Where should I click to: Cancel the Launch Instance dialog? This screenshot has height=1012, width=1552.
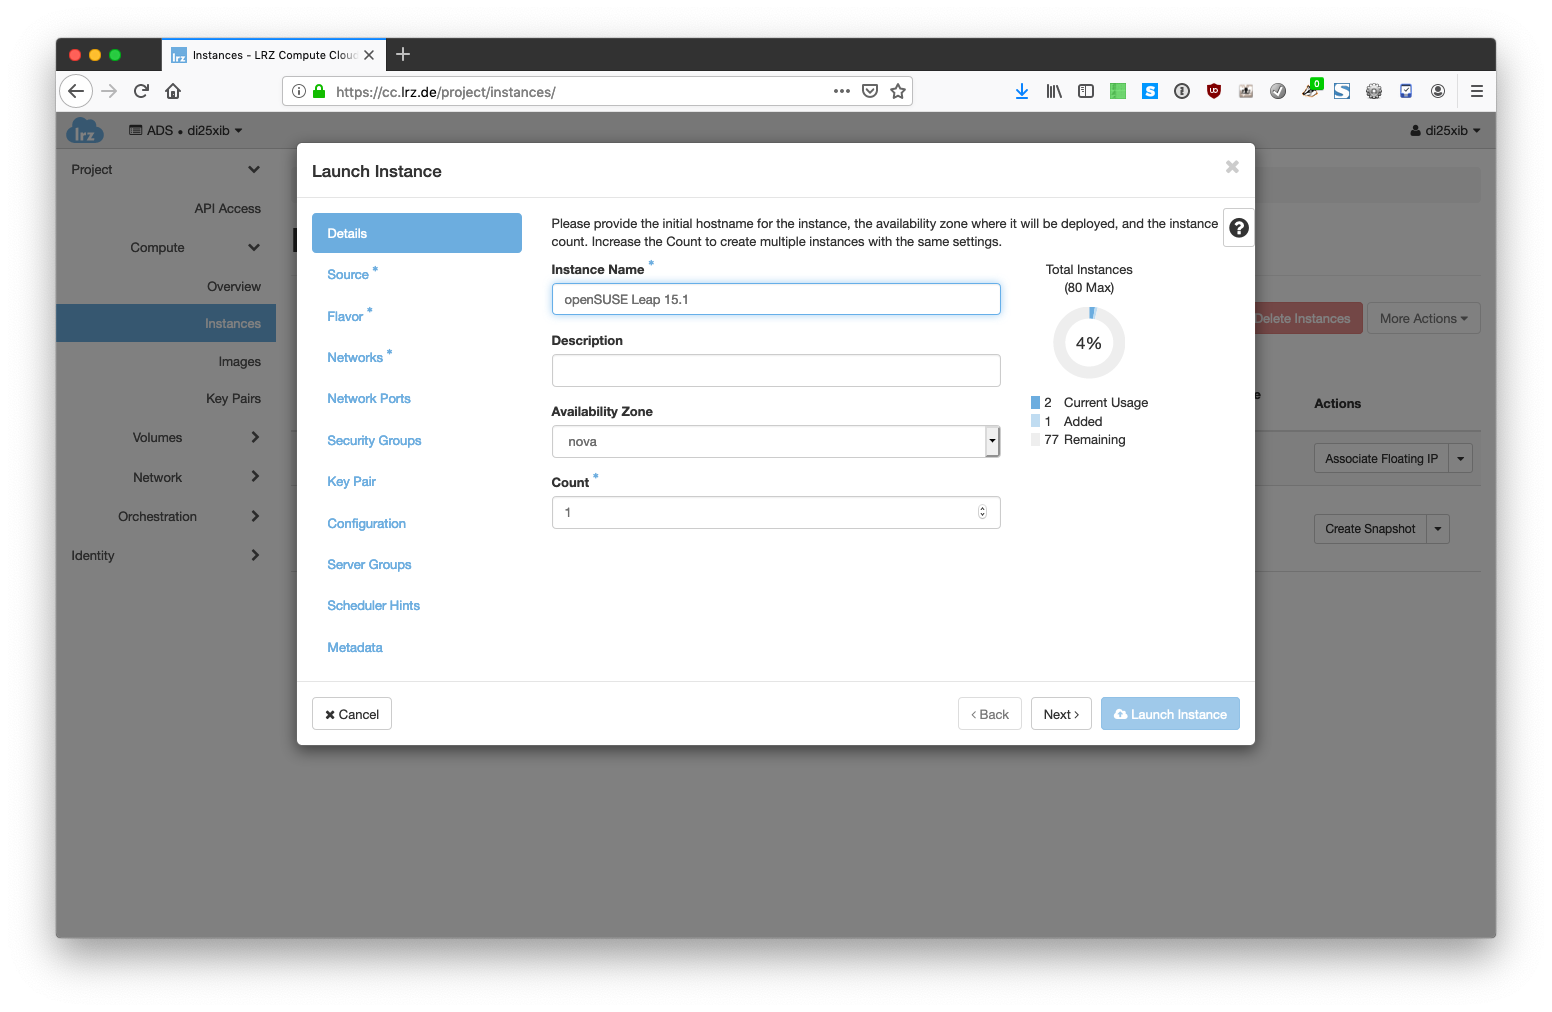[352, 714]
